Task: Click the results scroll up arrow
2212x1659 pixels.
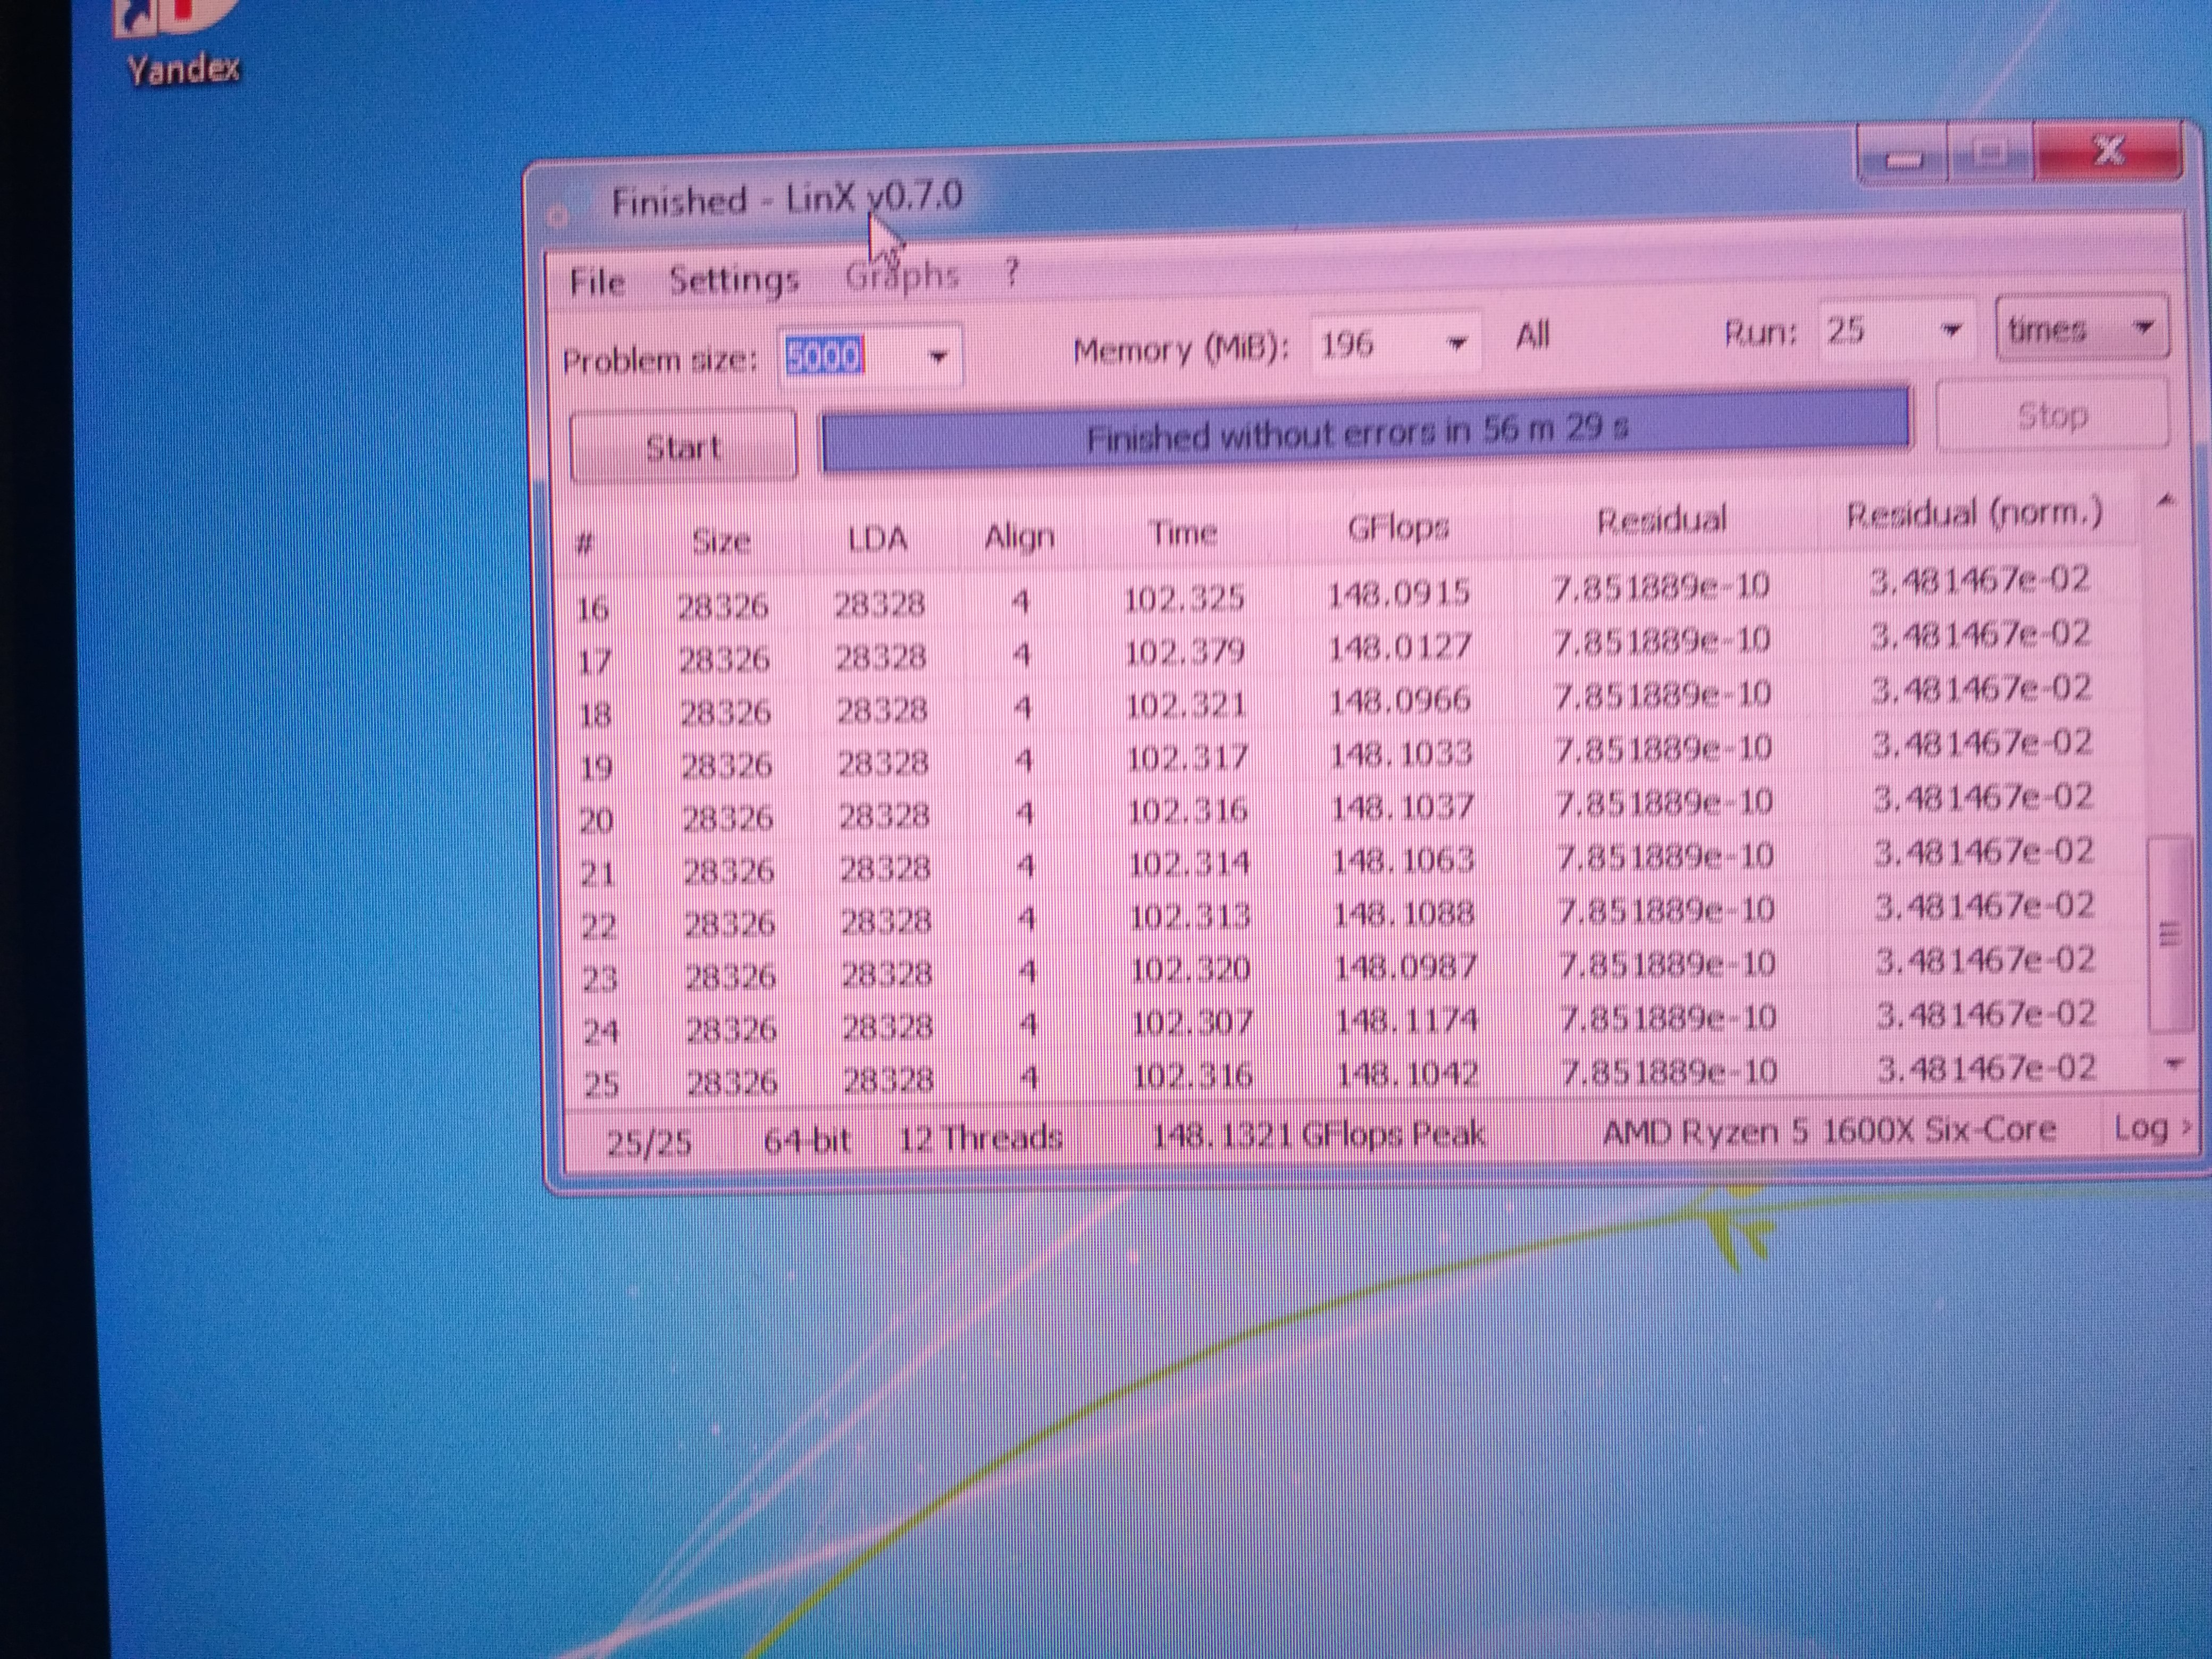Action: coord(2166,500)
